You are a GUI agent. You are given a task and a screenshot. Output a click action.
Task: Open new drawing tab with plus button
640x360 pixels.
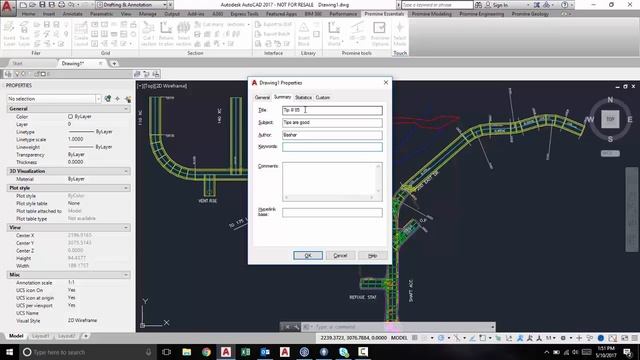pos(114,63)
